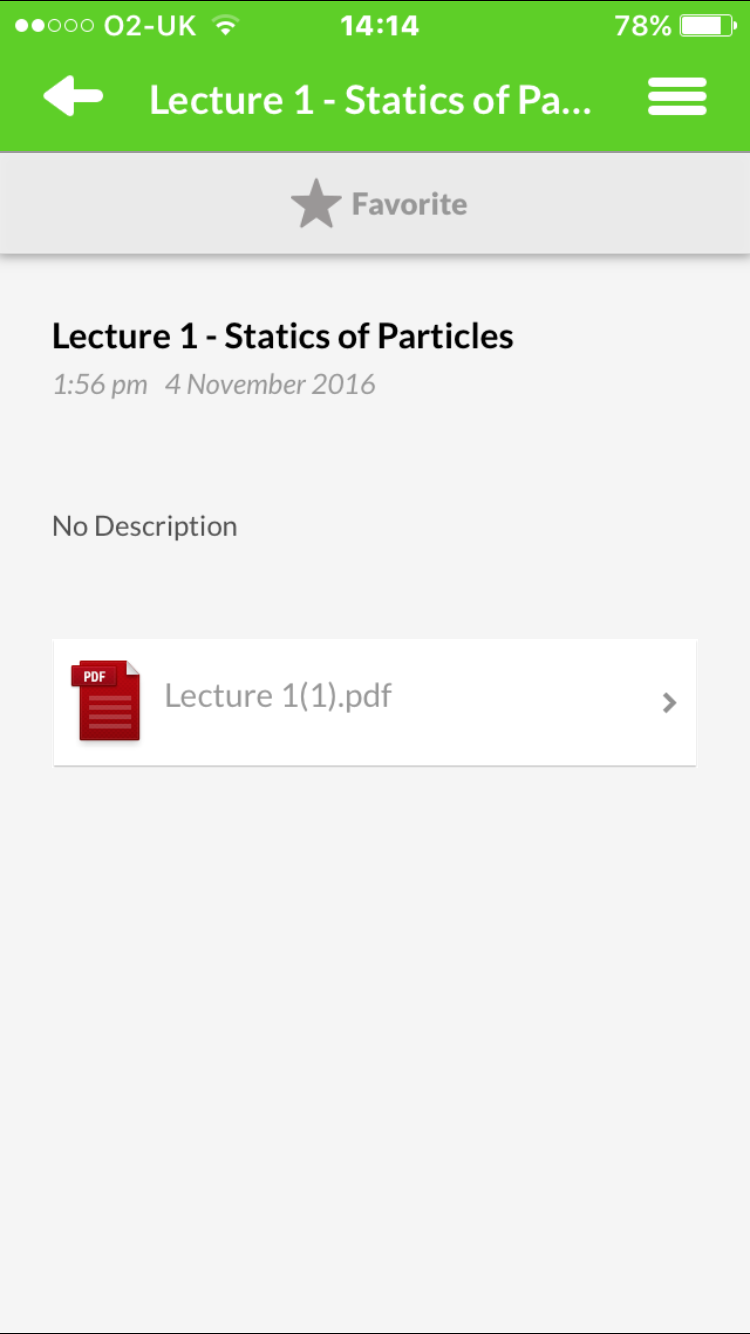Open the Lecture 1(1).pdf file name
Screen dimensions: 750x1334
point(278,696)
